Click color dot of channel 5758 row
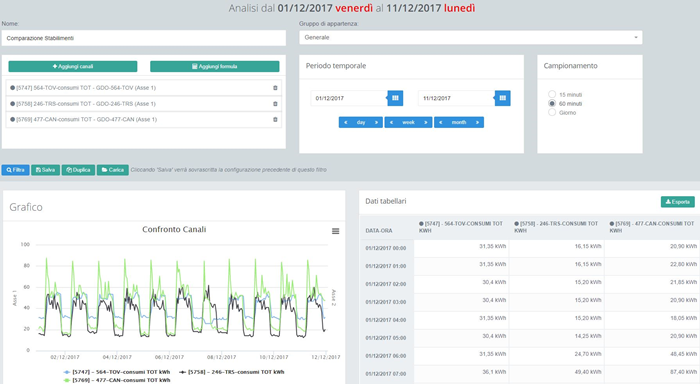This screenshot has width=700, height=384. coord(12,104)
